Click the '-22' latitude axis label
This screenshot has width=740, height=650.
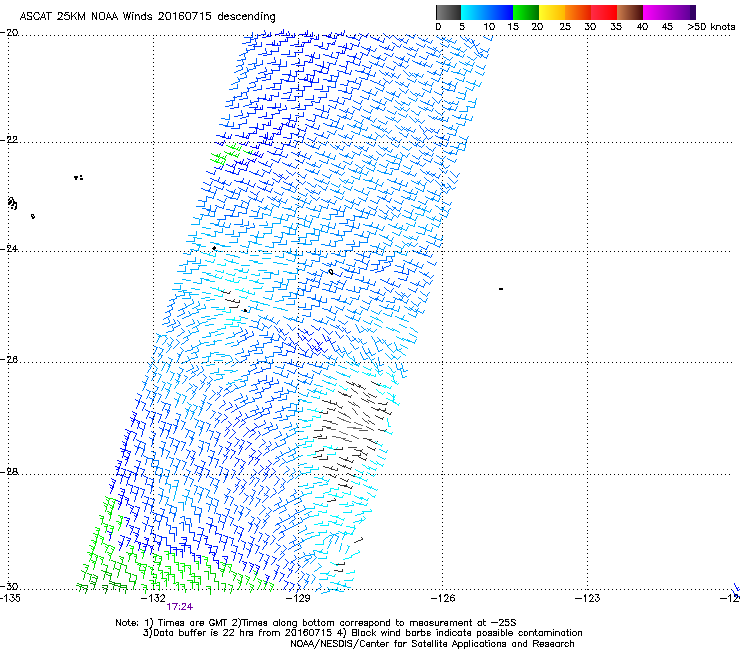pos(9,140)
